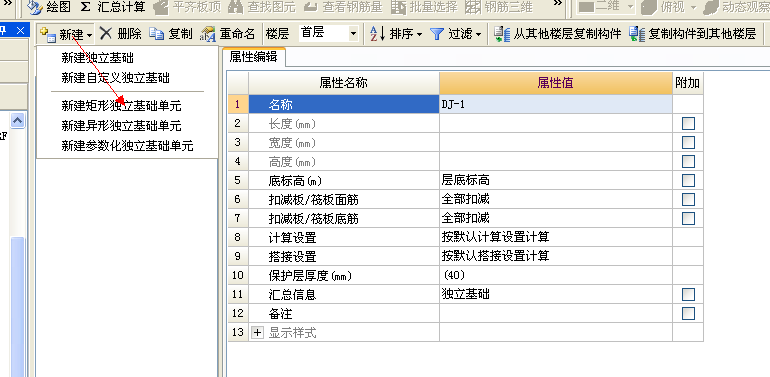Click 保护层厚度 value (40)

click(556, 275)
